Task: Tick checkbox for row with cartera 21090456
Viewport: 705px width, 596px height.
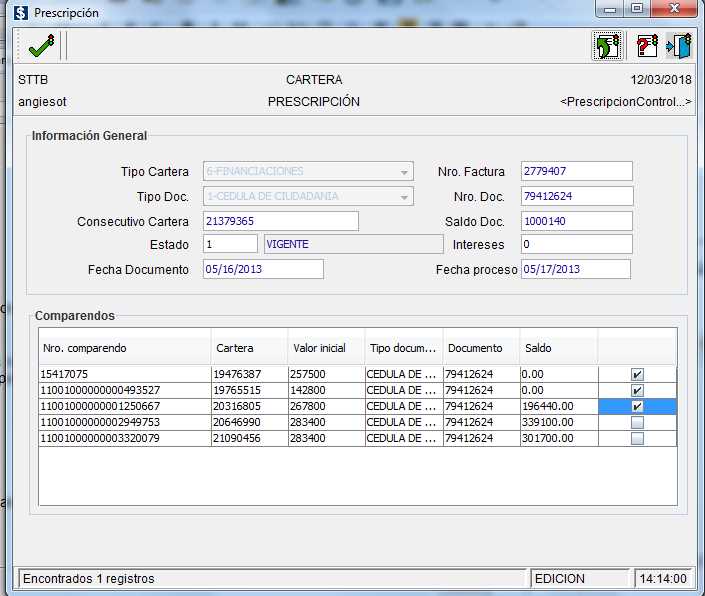Action: (637, 438)
